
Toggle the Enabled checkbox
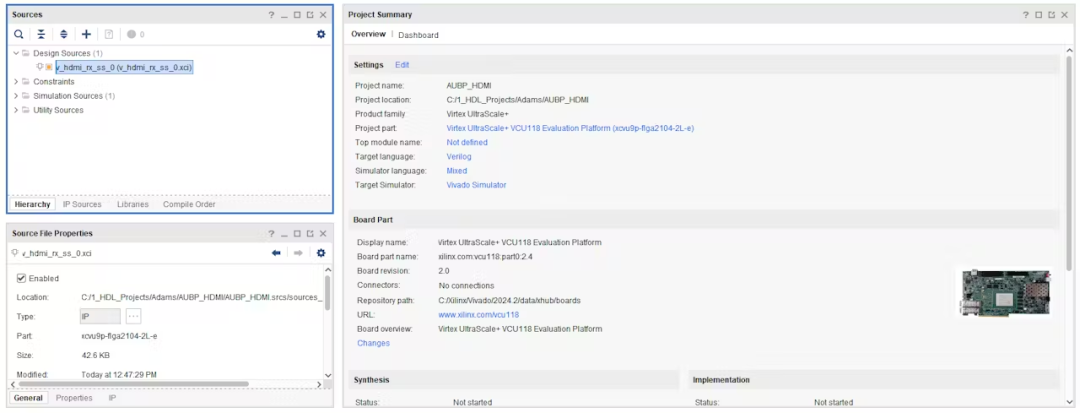tap(22, 278)
